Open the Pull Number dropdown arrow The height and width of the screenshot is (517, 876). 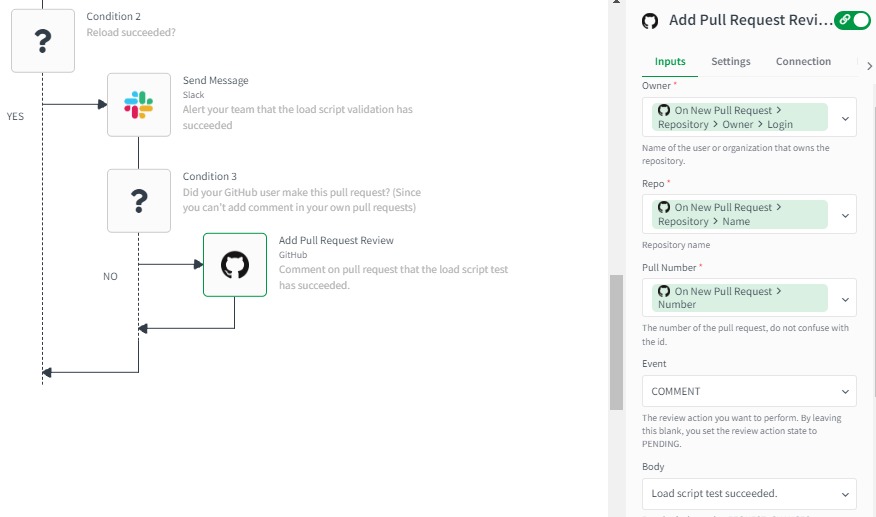tap(845, 298)
